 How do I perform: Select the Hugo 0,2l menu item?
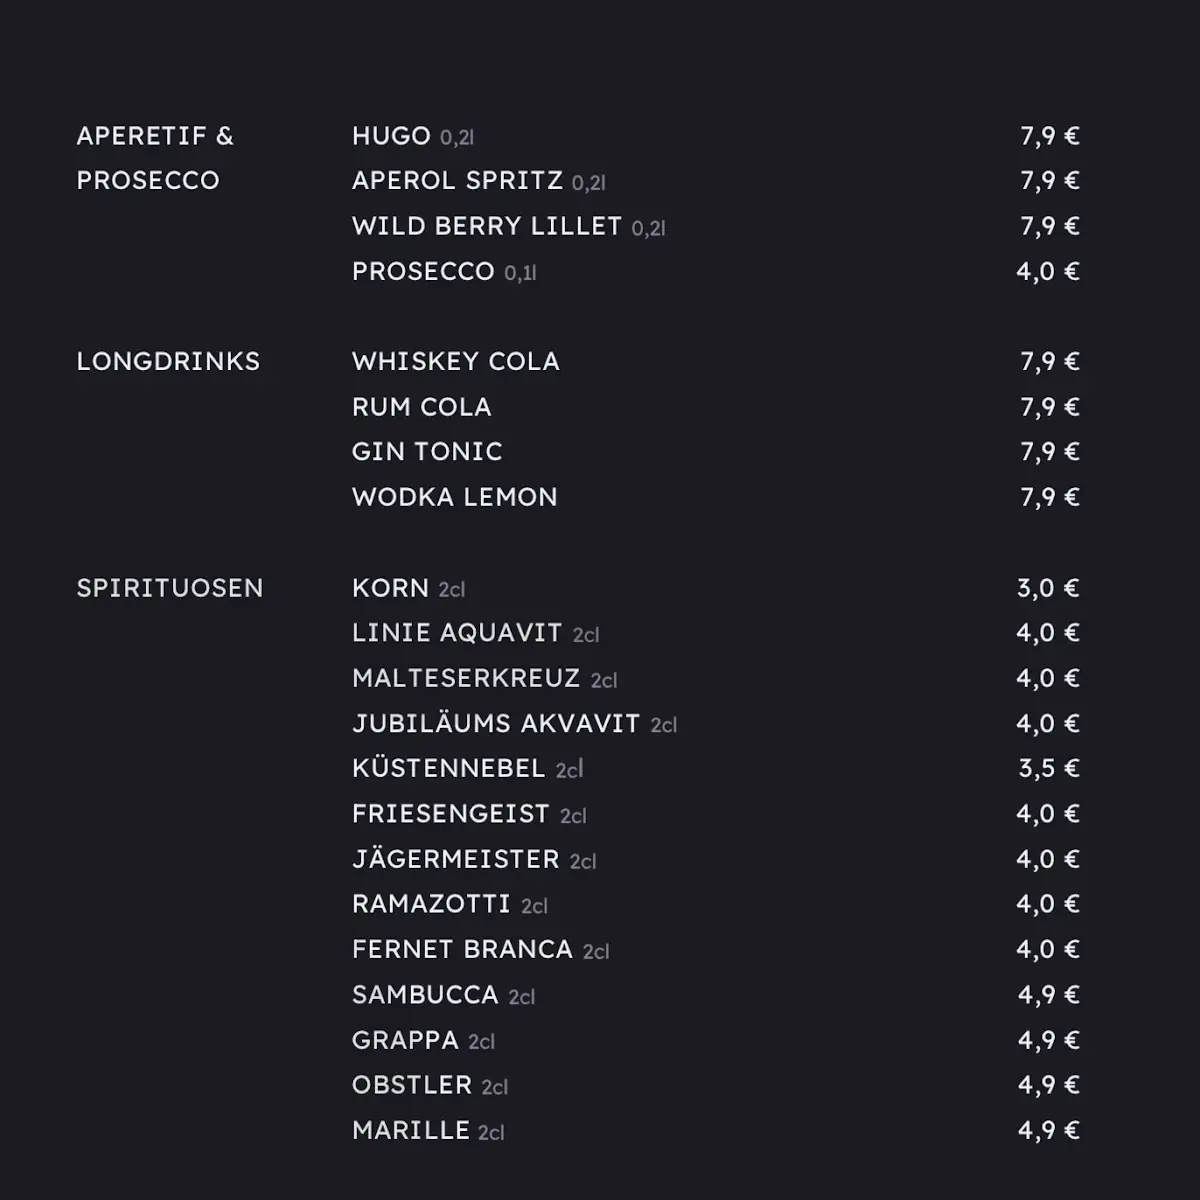tap(413, 136)
